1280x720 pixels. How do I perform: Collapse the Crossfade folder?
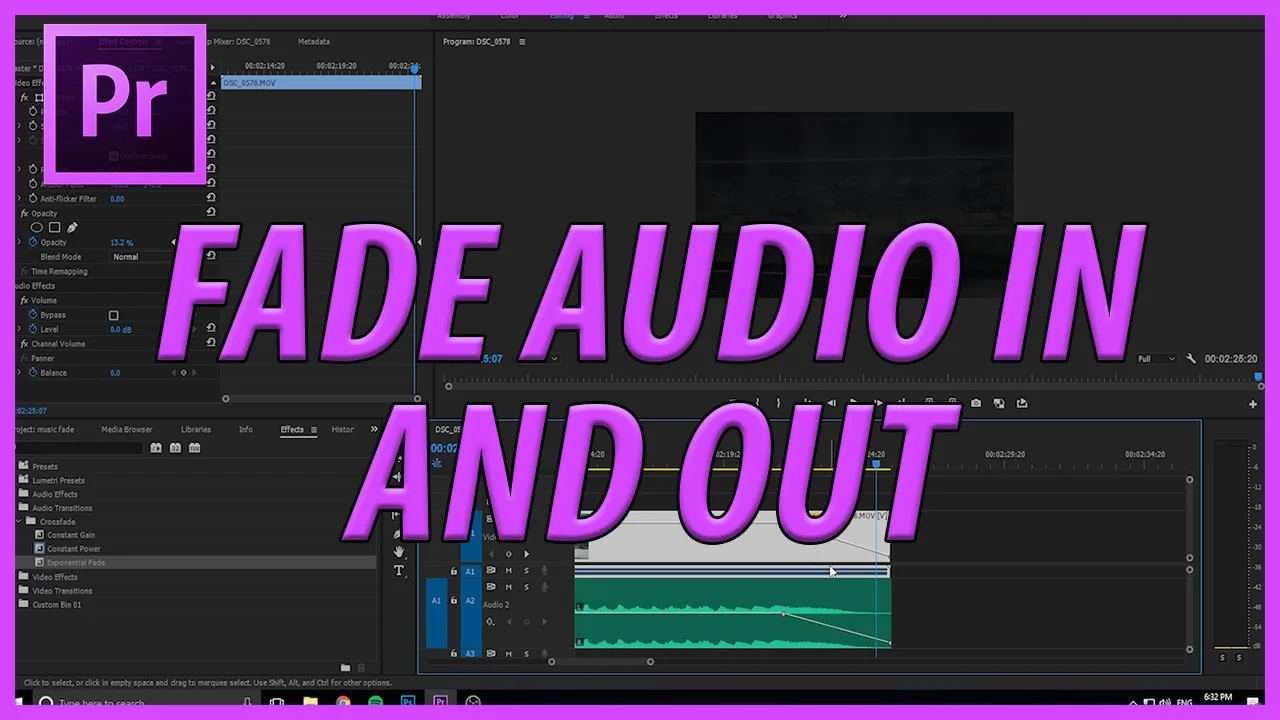(19, 521)
